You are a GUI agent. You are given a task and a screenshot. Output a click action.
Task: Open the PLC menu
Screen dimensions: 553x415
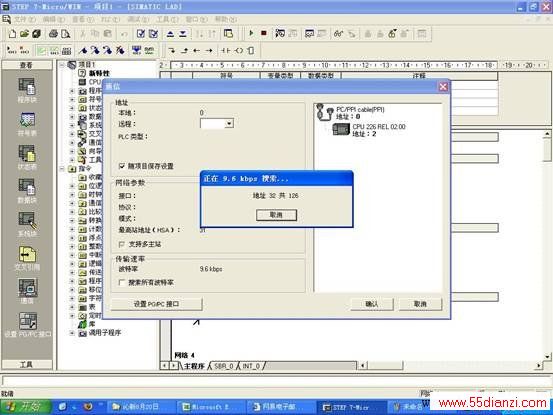pos(110,19)
